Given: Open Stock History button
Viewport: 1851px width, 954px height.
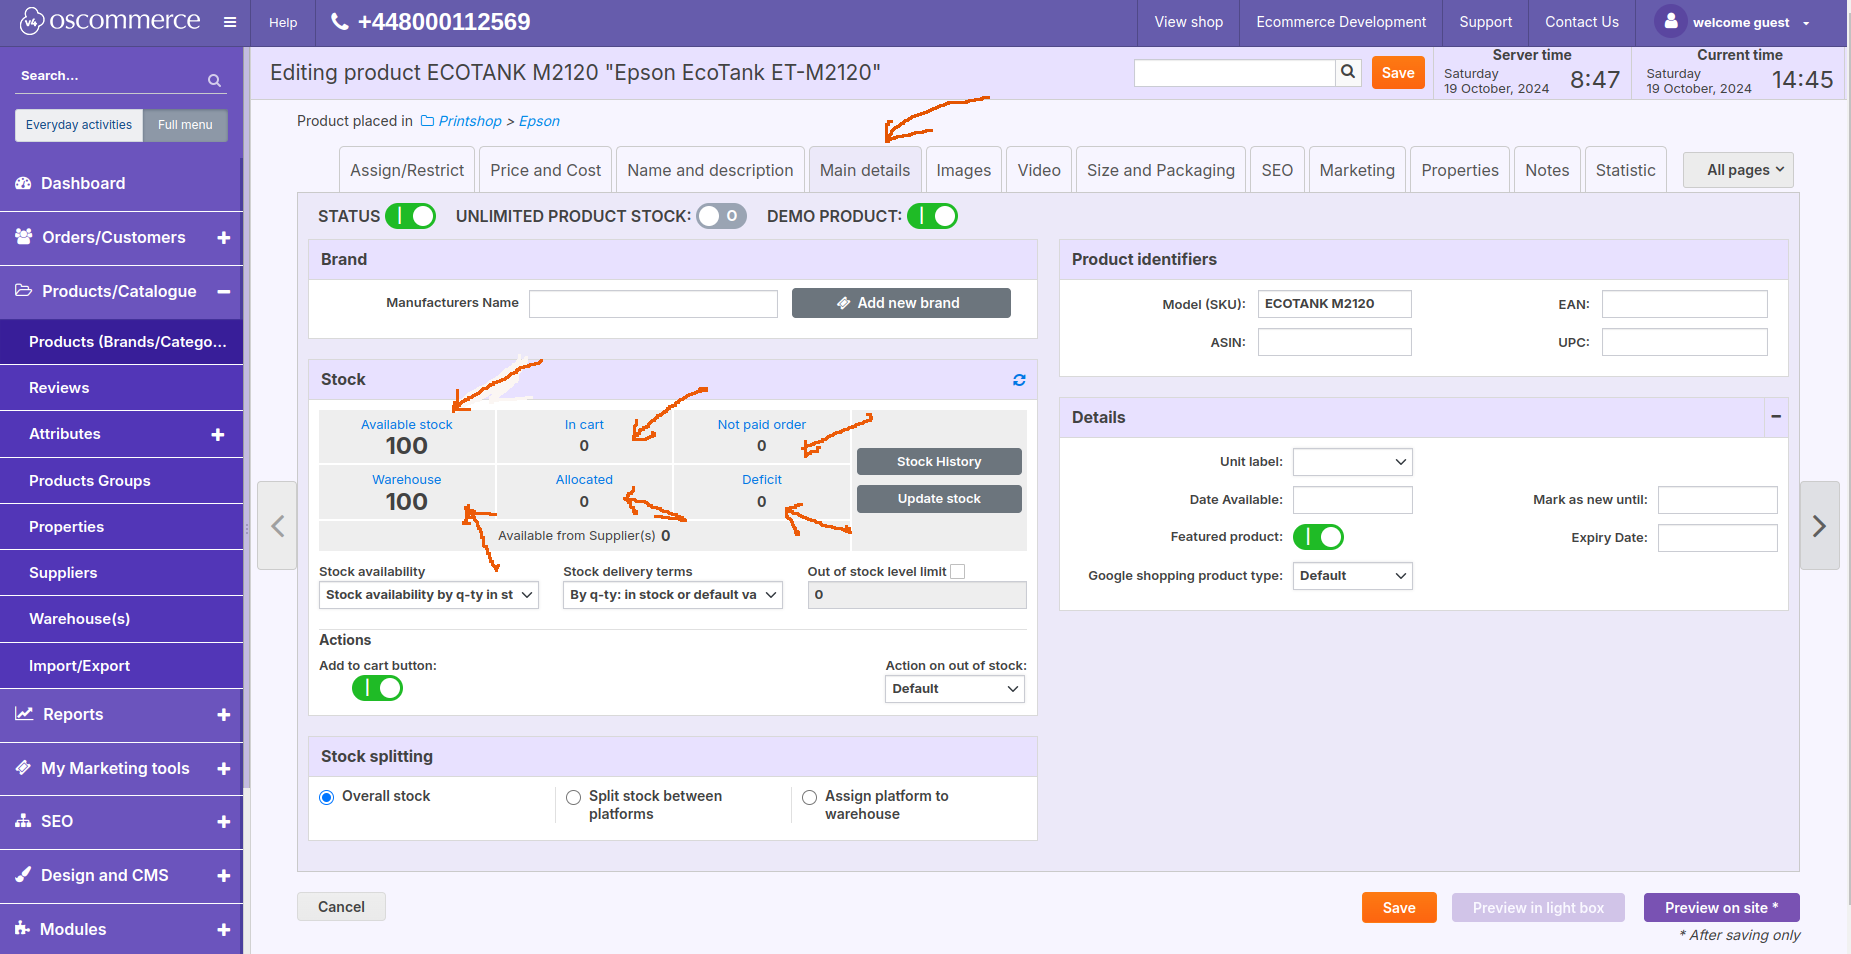Looking at the screenshot, I should pos(939,461).
